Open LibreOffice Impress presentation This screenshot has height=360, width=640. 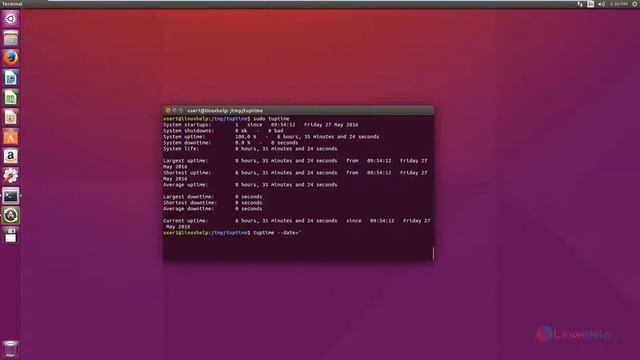(11, 117)
